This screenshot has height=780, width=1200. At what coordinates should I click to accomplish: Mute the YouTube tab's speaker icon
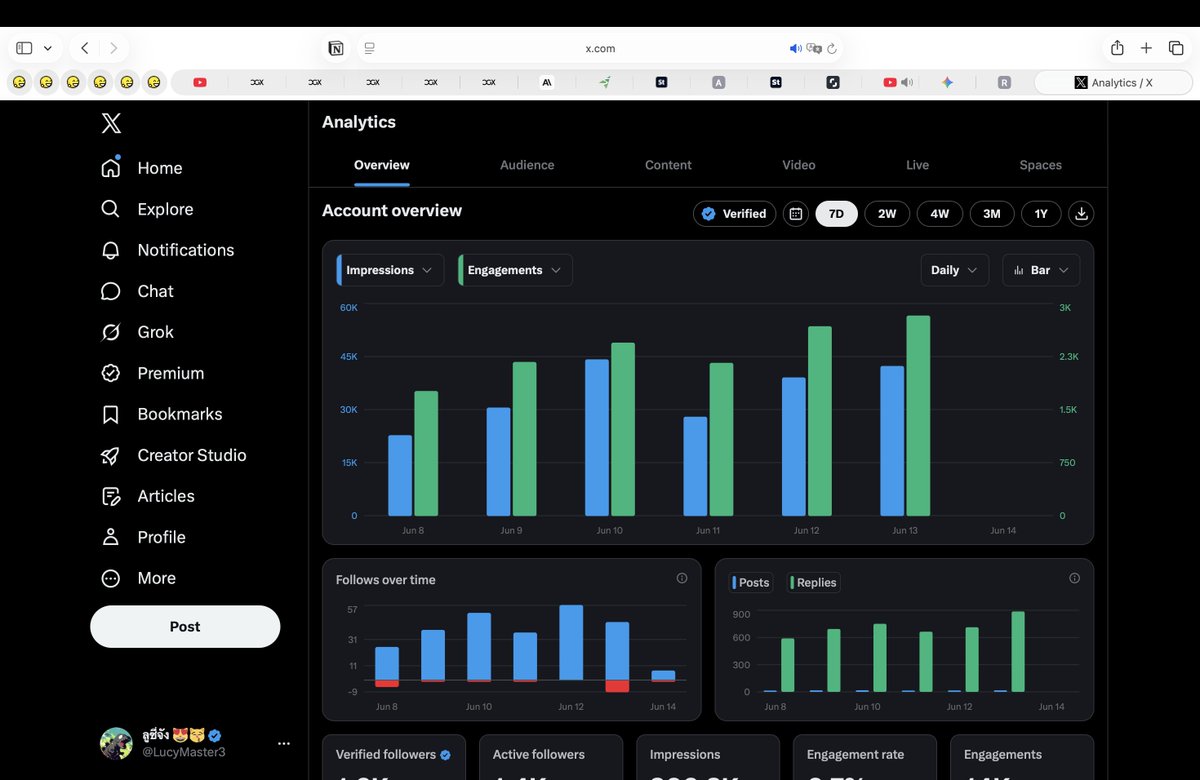click(907, 83)
